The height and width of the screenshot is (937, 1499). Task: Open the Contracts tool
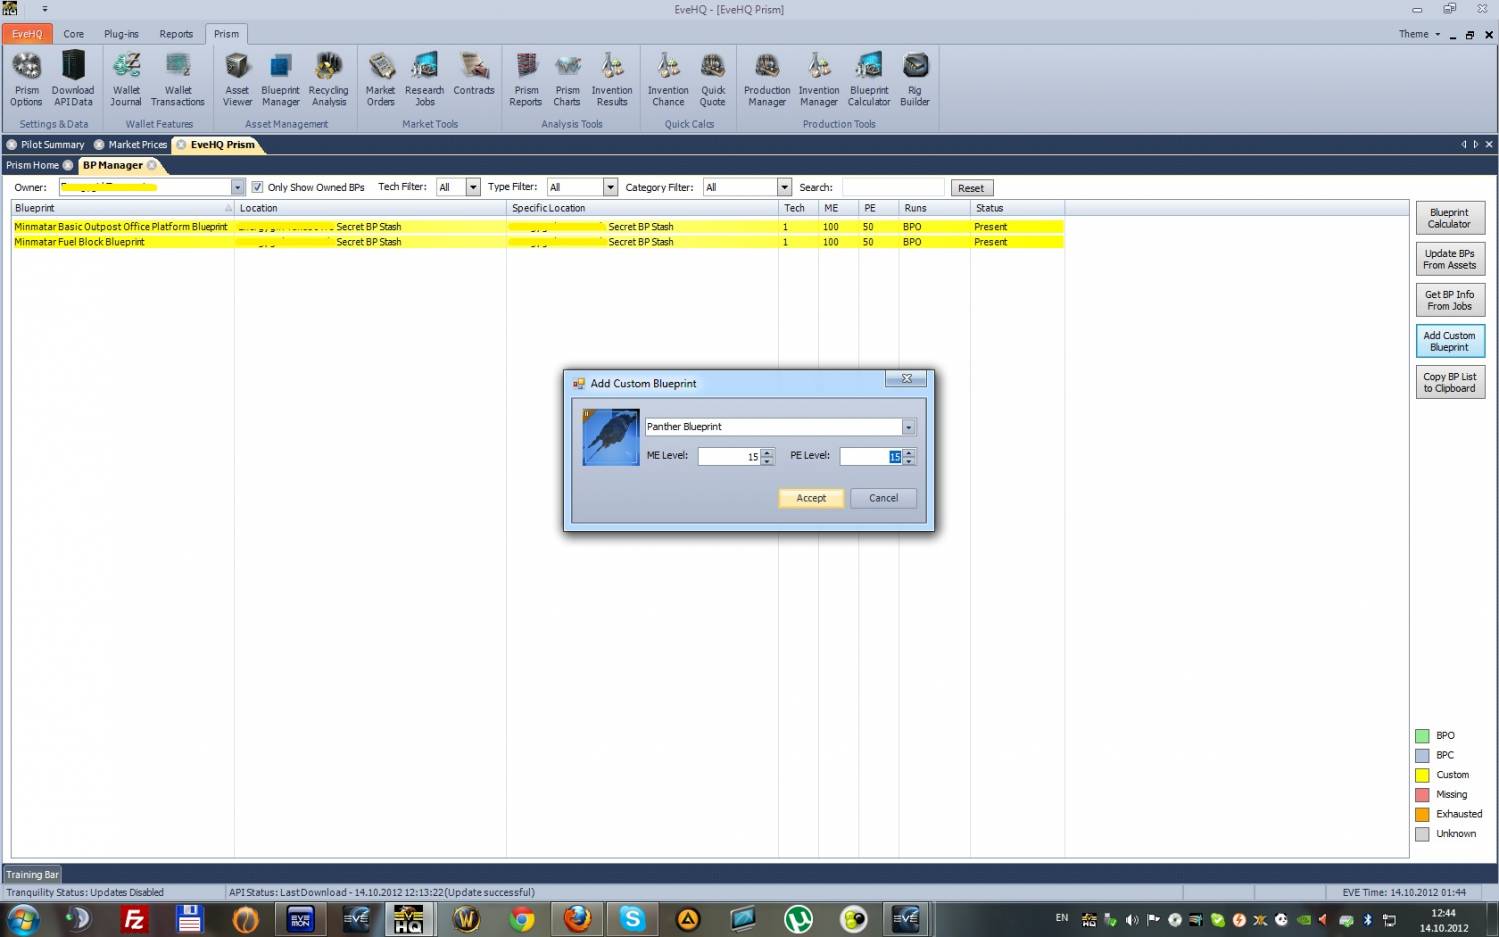coord(474,74)
